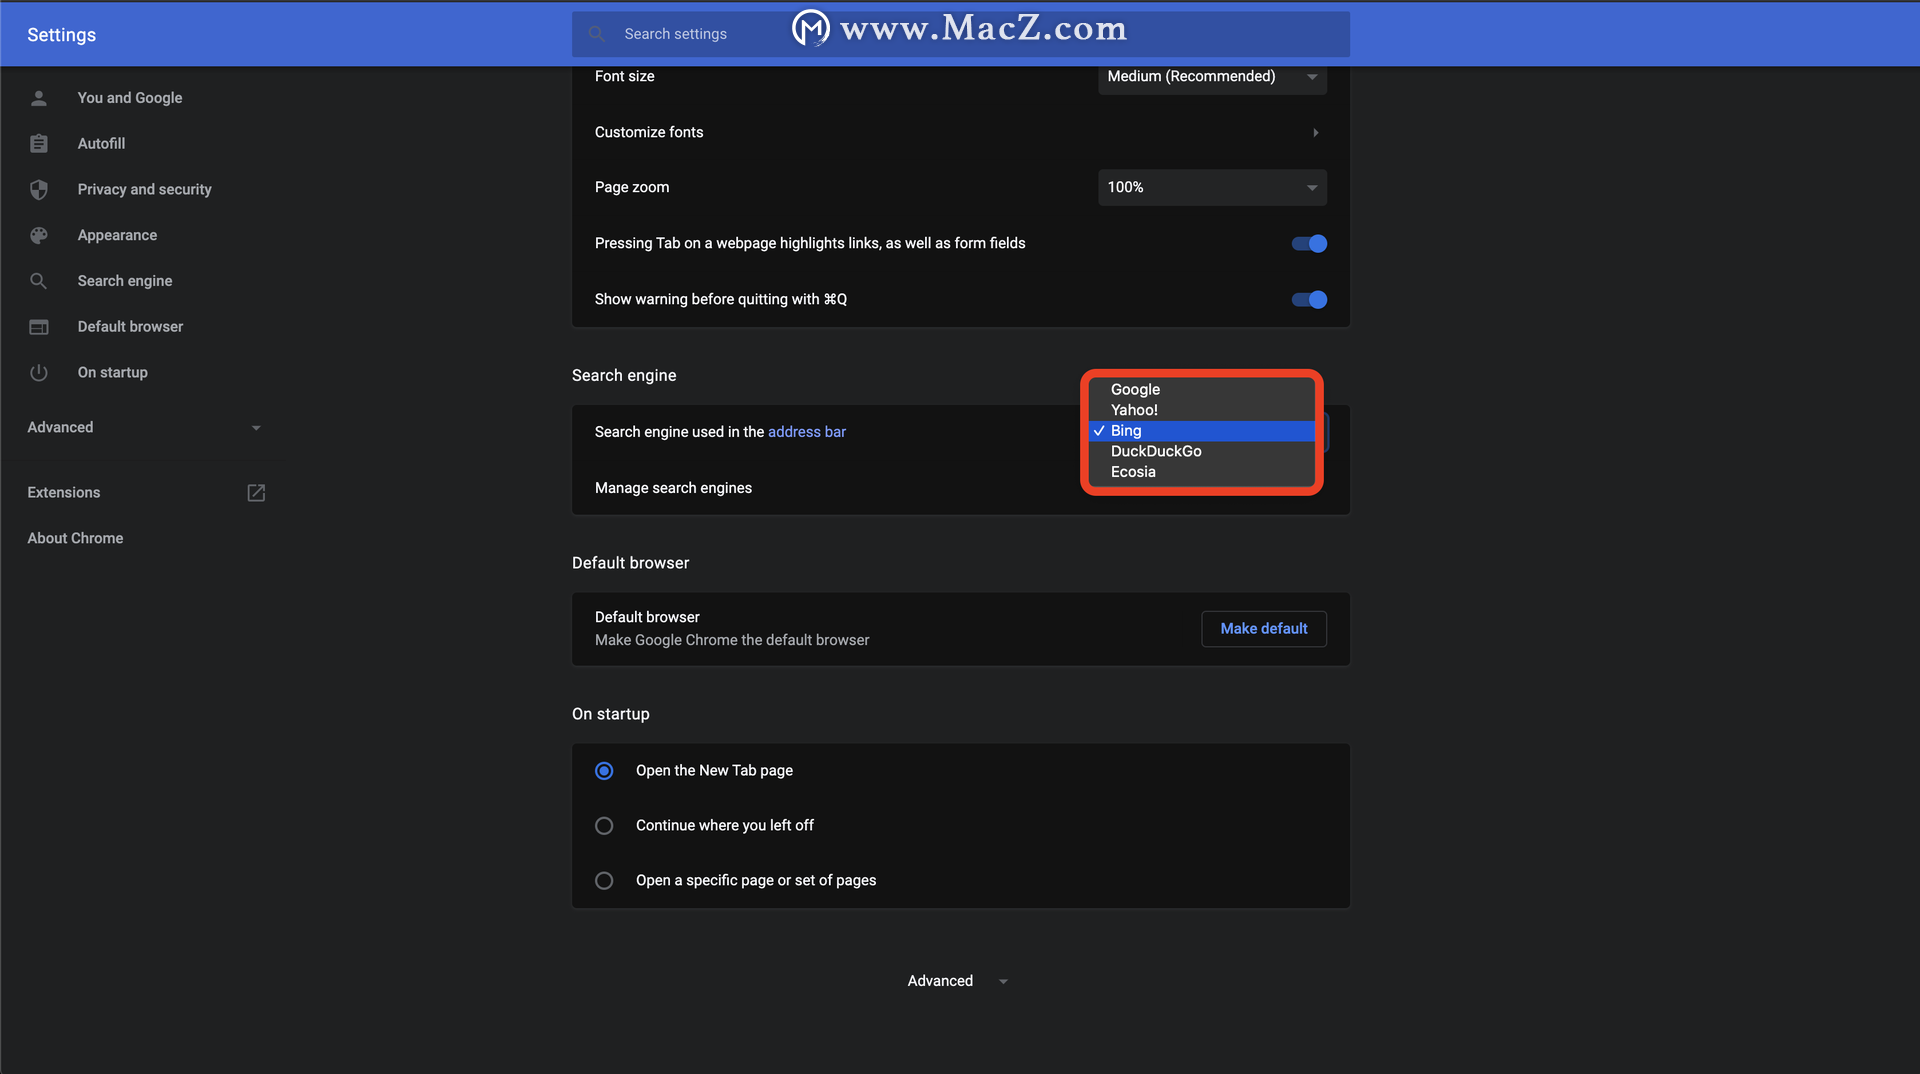Viewport: 1920px width, 1074px height.
Task: Click Make Google Chrome the default browser text
Action: [x=731, y=640]
